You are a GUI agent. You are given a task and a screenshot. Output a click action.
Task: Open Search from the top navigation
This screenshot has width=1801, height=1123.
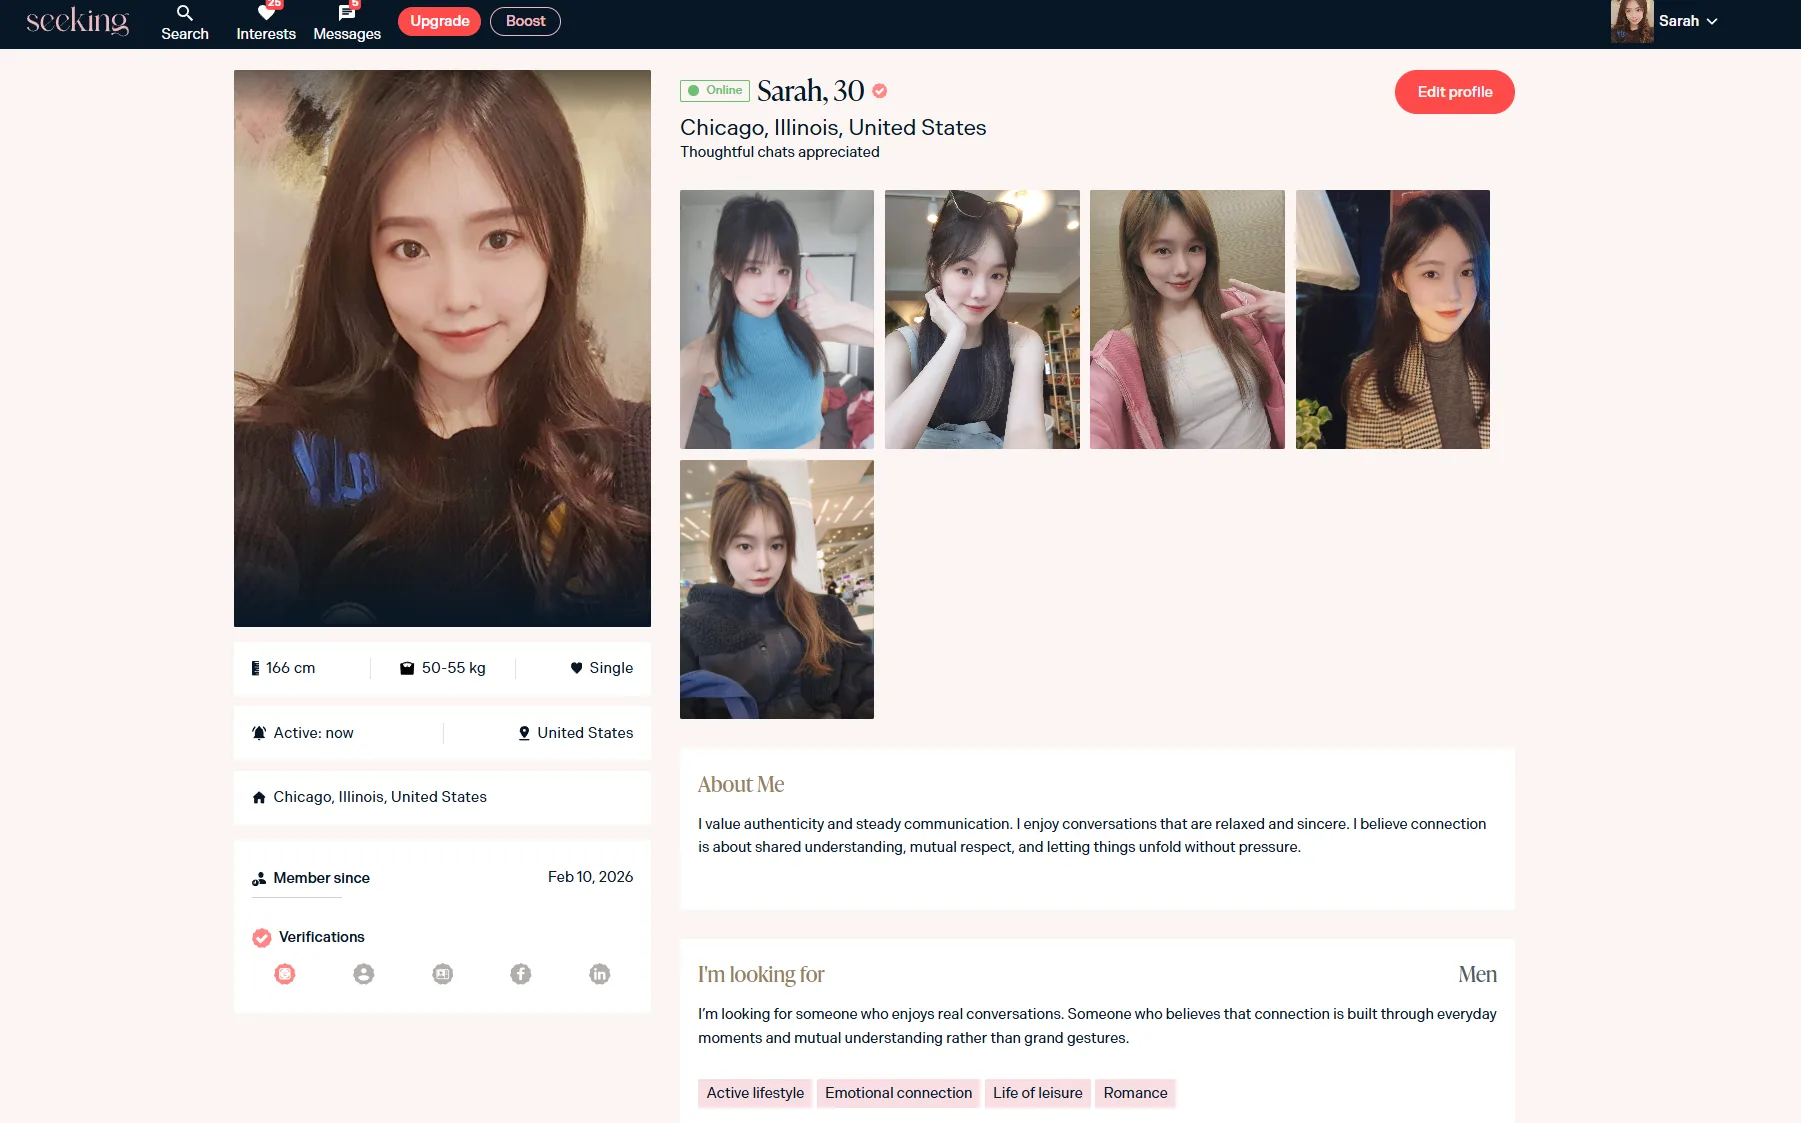[185, 22]
